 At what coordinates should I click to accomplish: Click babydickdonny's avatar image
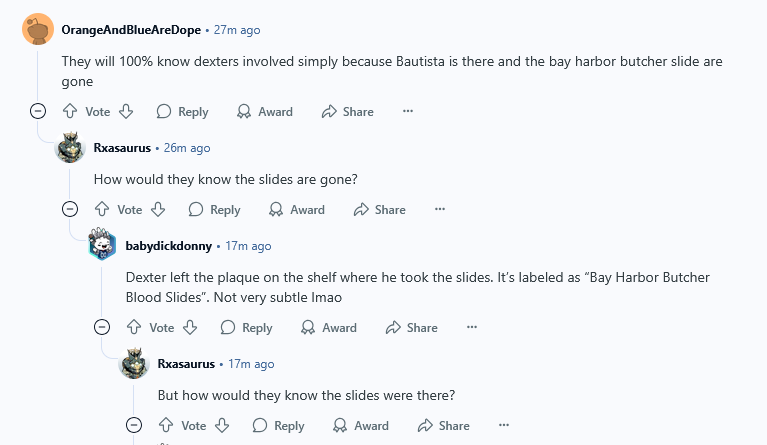(102, 246)
